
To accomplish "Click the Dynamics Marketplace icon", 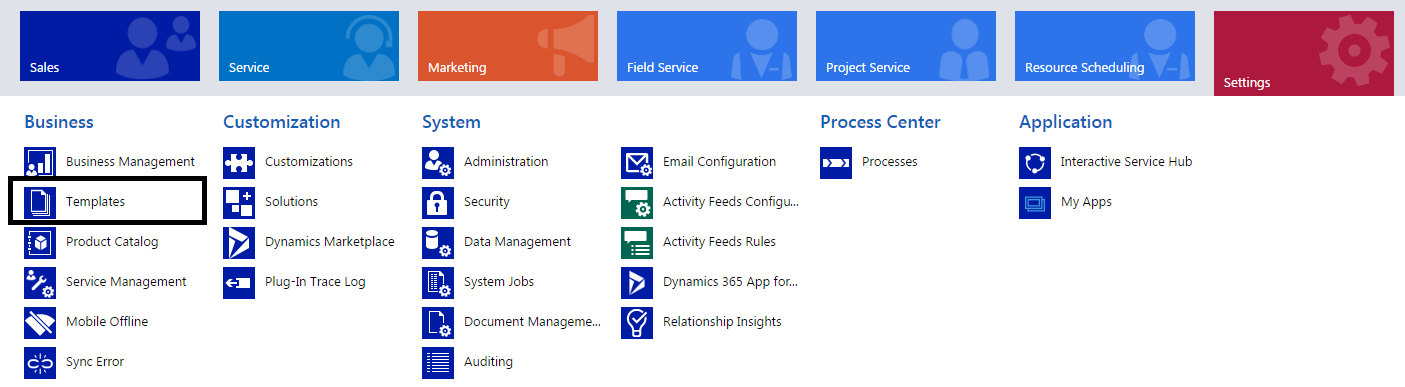I will click(x=239, y=242).
